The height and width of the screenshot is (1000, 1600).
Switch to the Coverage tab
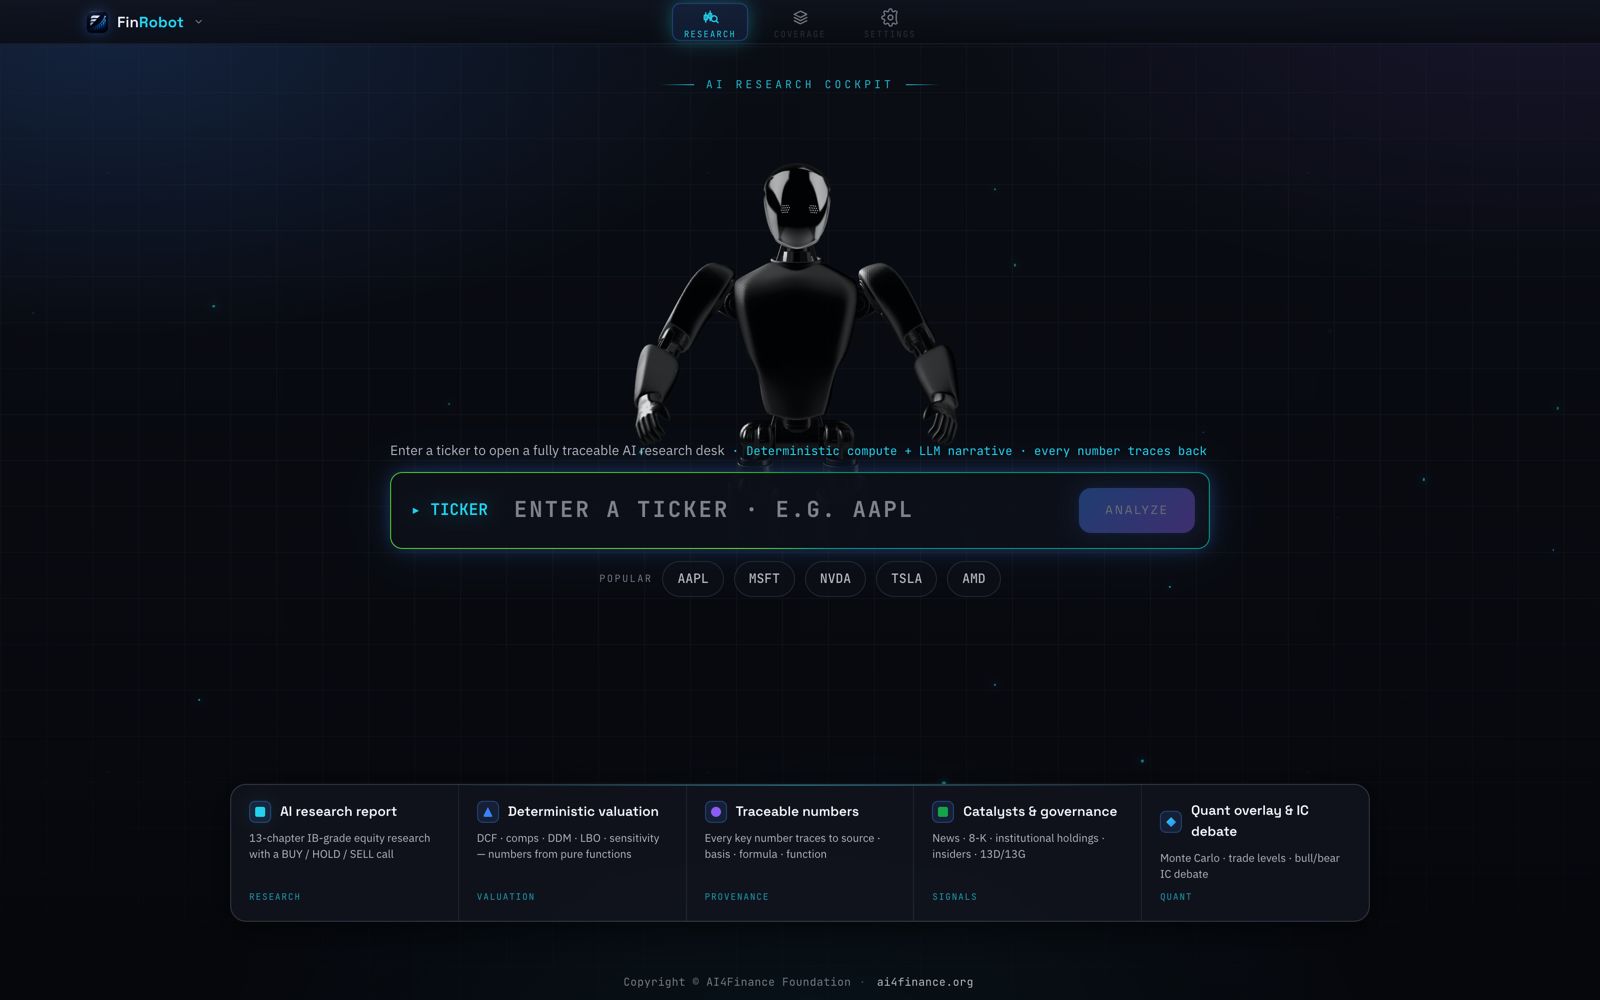click(800, 22)
